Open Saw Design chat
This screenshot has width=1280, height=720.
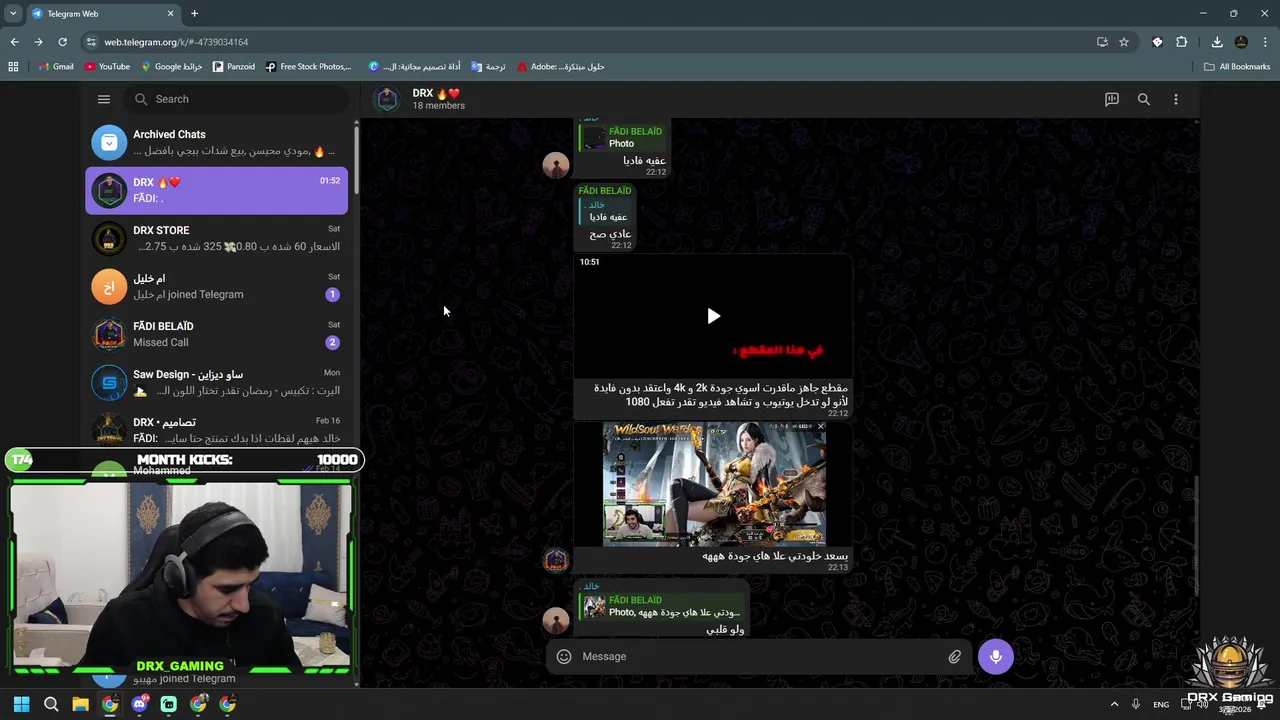click(x=217, y=382)
